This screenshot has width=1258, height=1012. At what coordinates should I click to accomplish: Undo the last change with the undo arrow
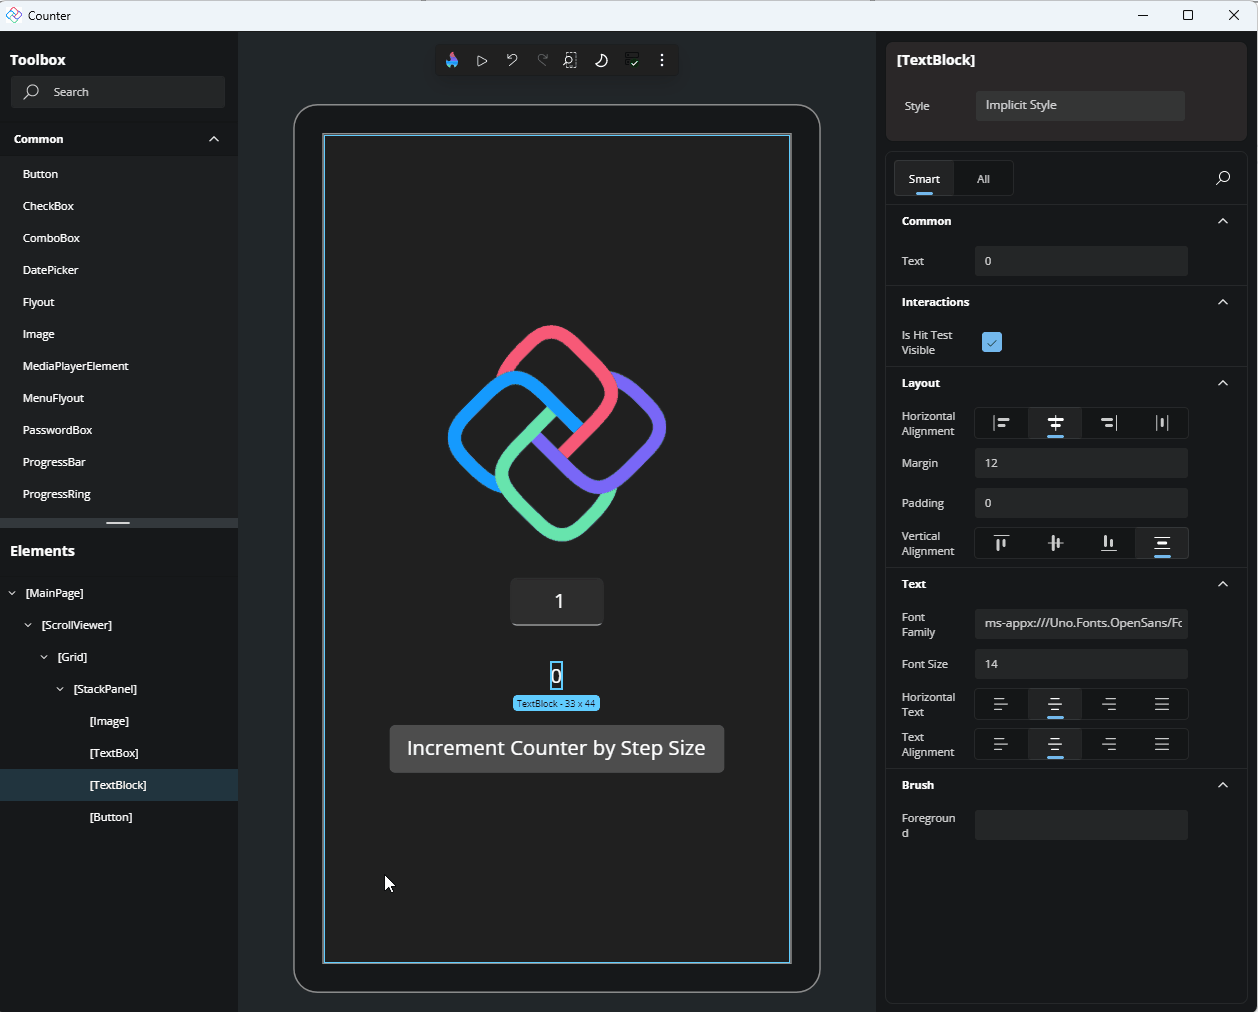512,60
